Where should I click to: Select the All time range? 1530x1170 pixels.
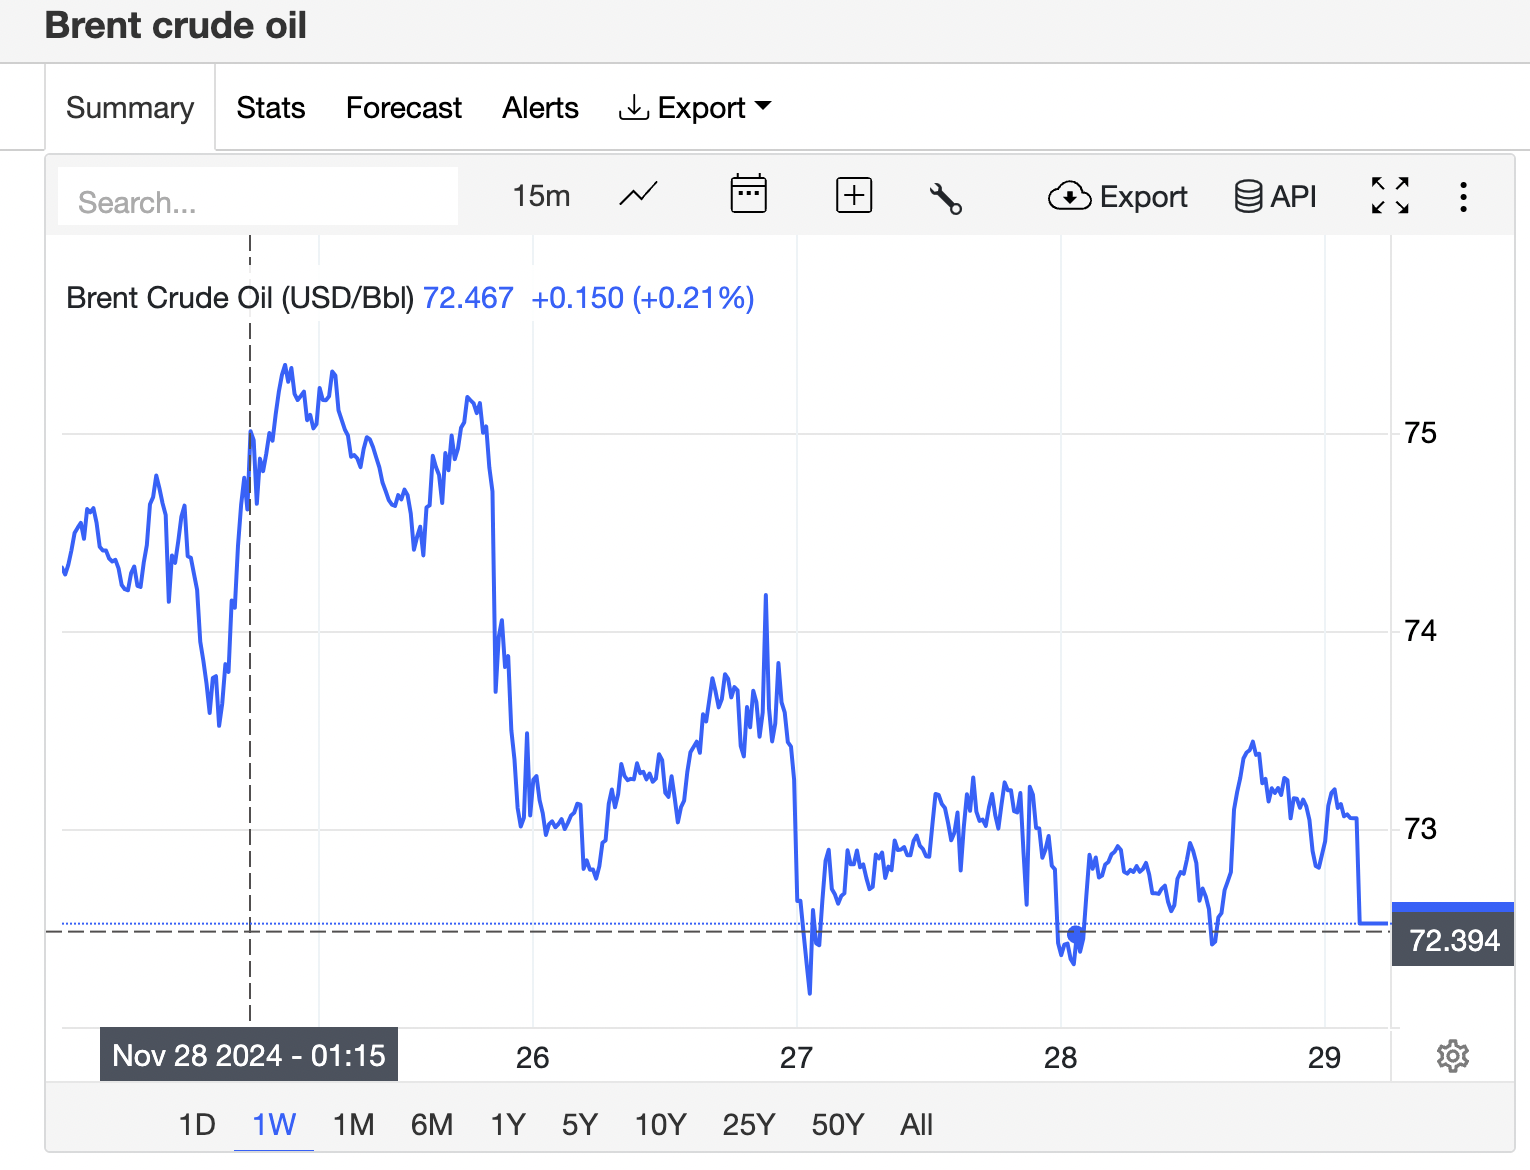pos(916,1125)
